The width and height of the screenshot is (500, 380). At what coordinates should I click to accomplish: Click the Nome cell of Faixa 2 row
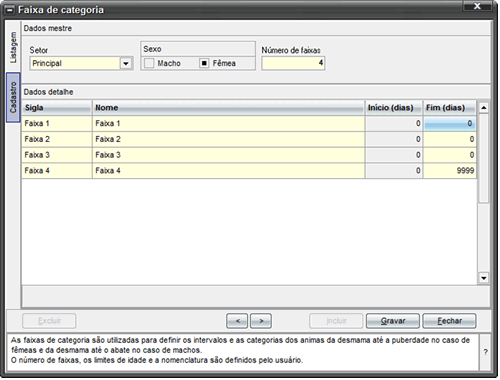point(228,139)
